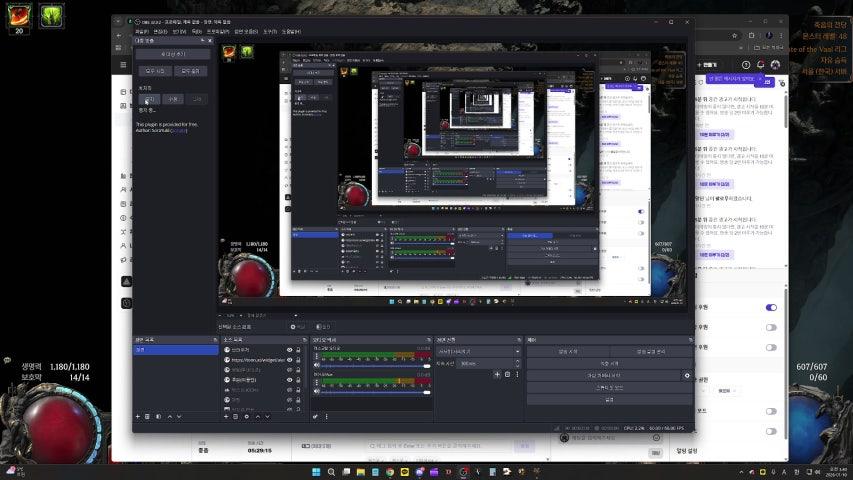This screenshot has width=853, height=480.
Task: Turn off the purple switch in browser panel
Action: pos(770,308)
